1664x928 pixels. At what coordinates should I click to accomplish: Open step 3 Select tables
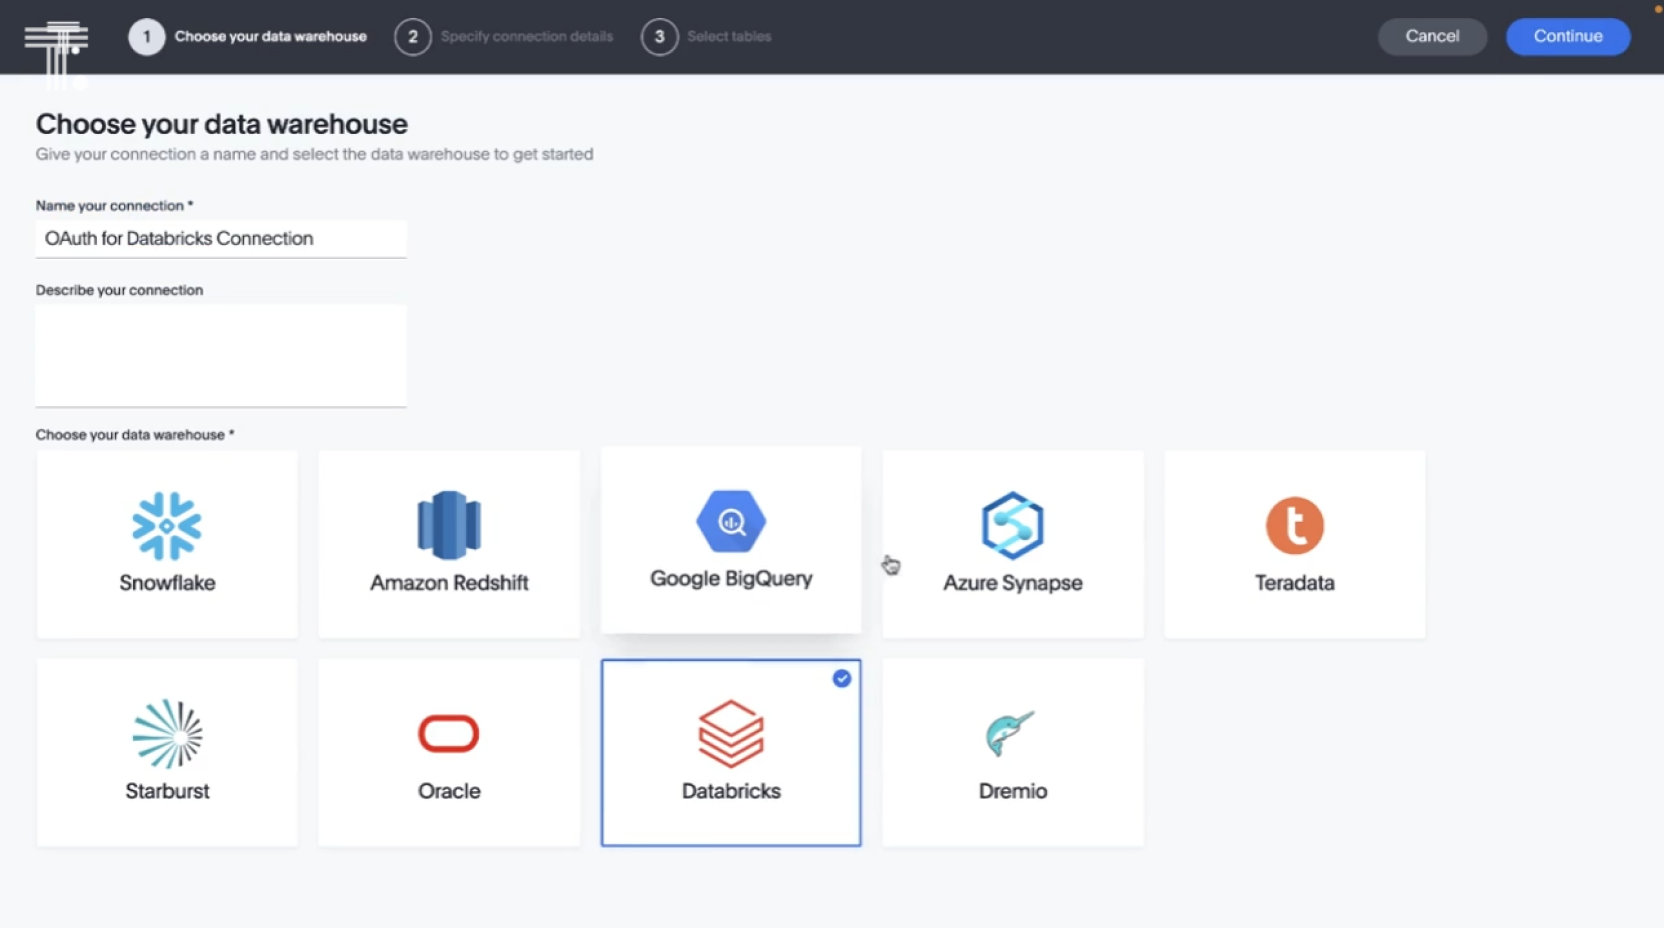point(707,37)
